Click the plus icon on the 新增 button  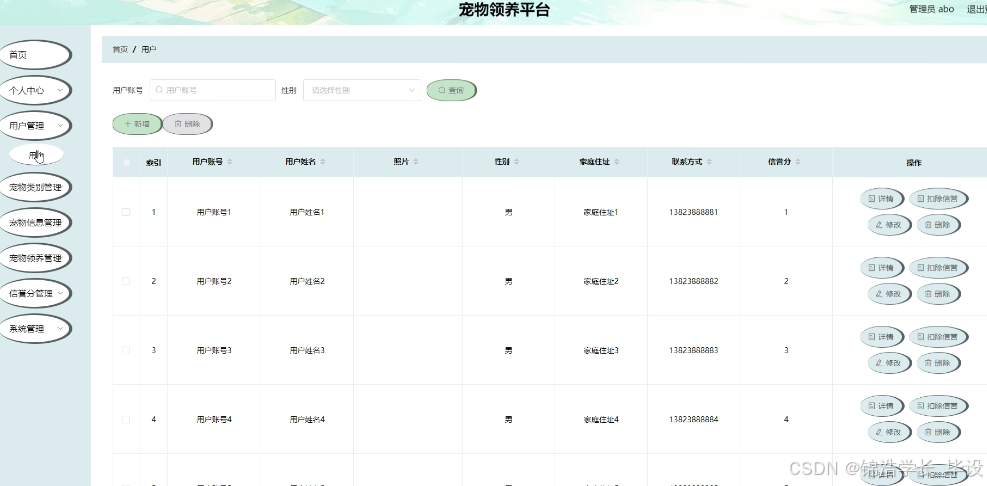[x=128, y=124]
